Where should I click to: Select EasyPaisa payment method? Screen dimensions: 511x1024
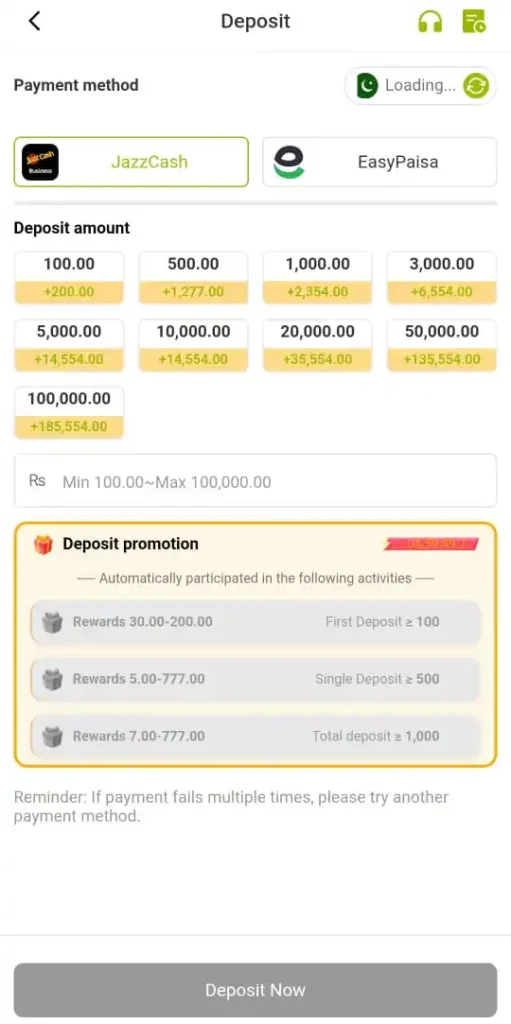[380, 162]
